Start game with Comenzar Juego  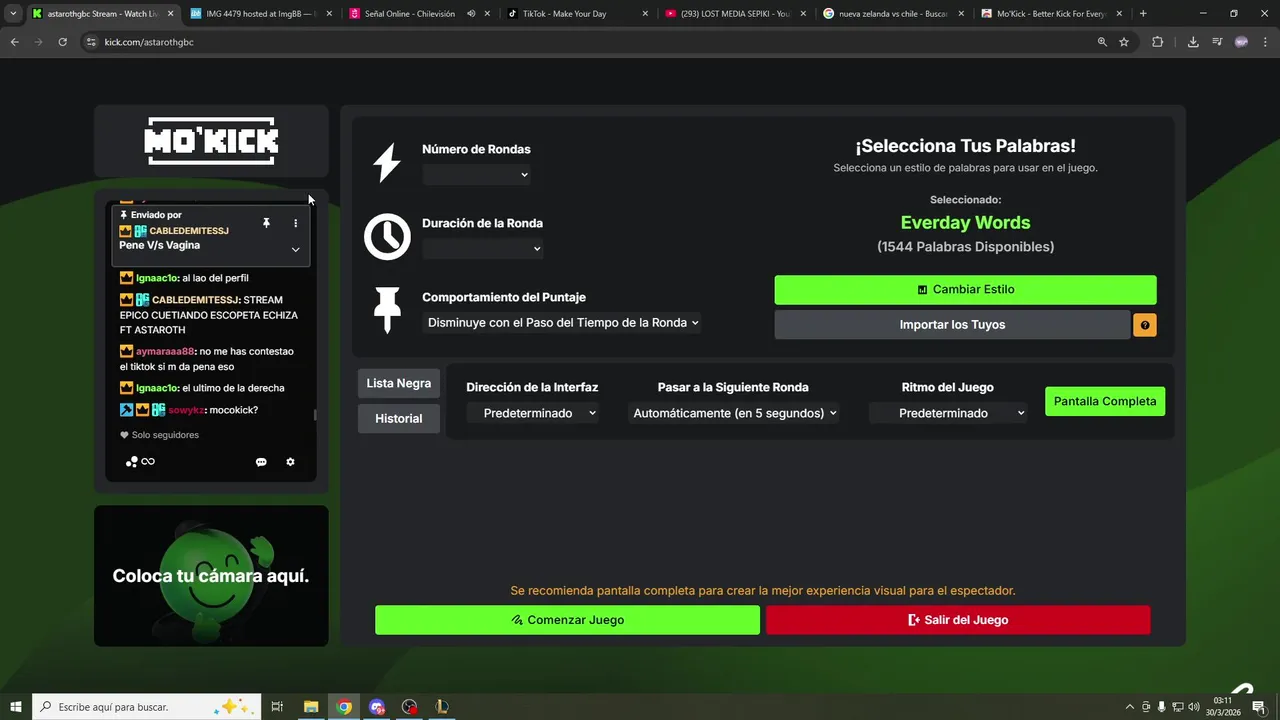[x=567, y=620]
